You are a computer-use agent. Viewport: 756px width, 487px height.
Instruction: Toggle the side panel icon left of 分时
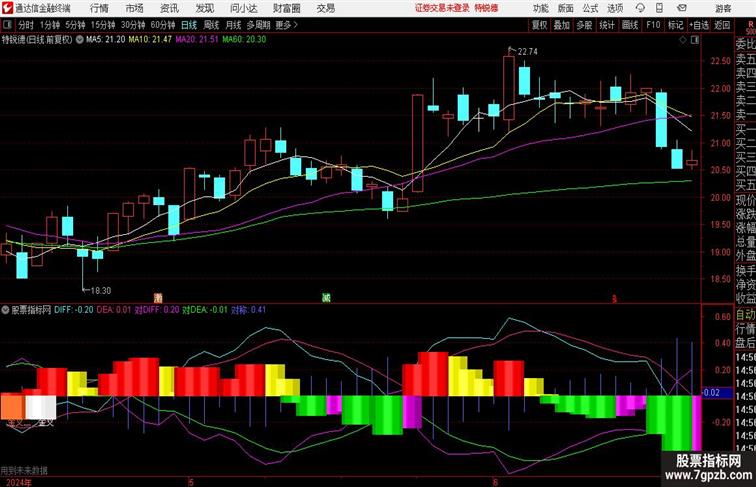tap(7, 25)
